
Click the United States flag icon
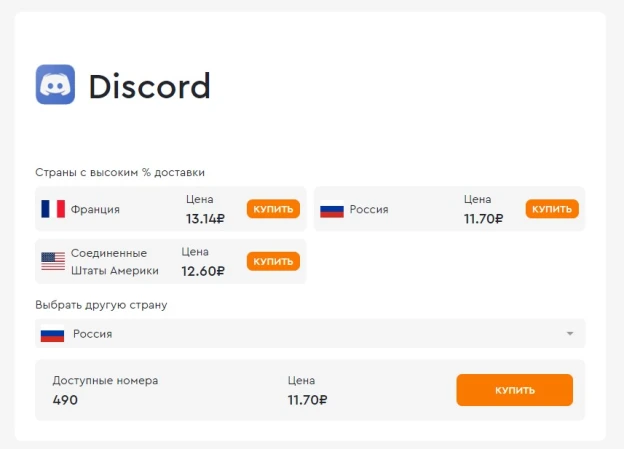click(x=53, y=262)
